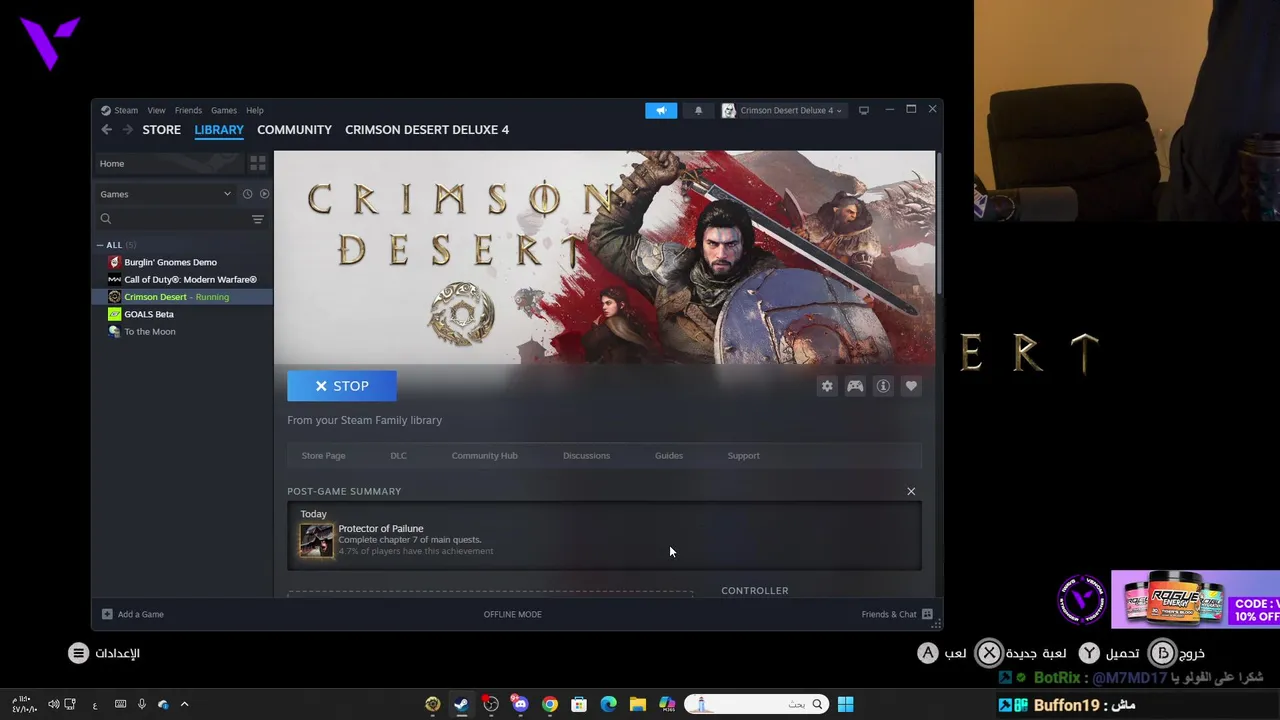
Task: Switch Steam to Big Picture mode icon
Action: point(864,110)
